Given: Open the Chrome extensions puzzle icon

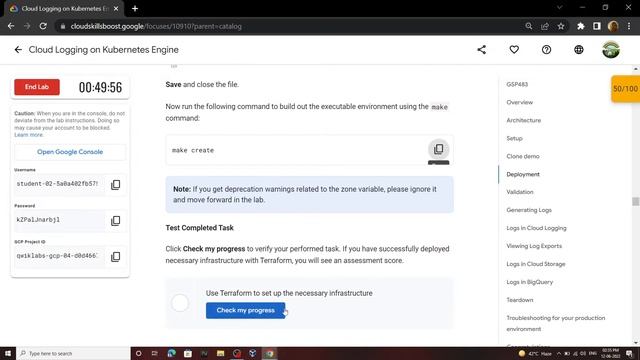Looking at the screenshot, I should 580,26.
